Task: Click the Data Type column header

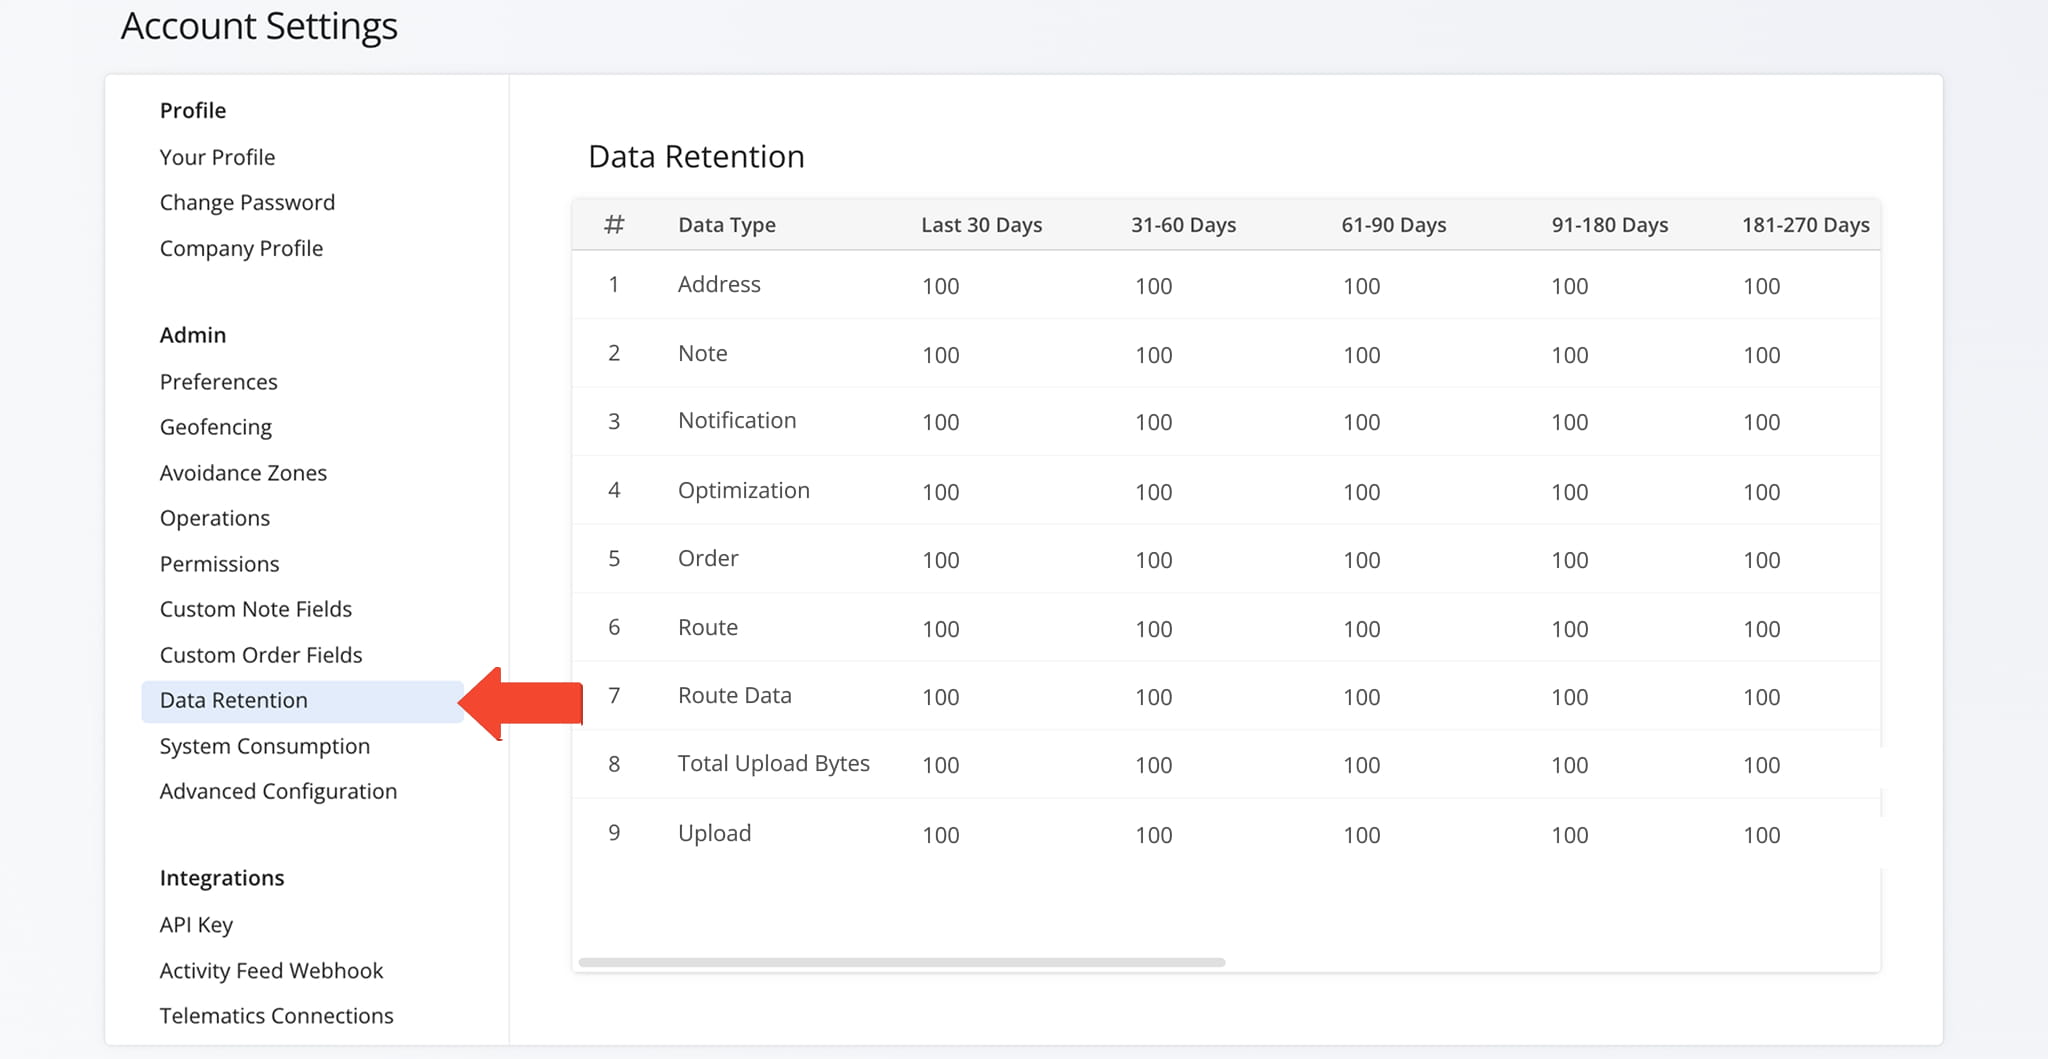Action: 726,225
